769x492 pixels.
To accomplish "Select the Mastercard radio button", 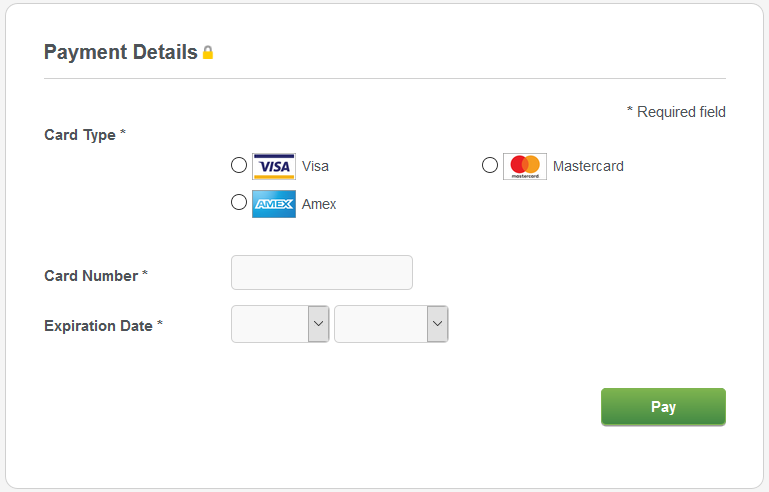I will [490, 165].
